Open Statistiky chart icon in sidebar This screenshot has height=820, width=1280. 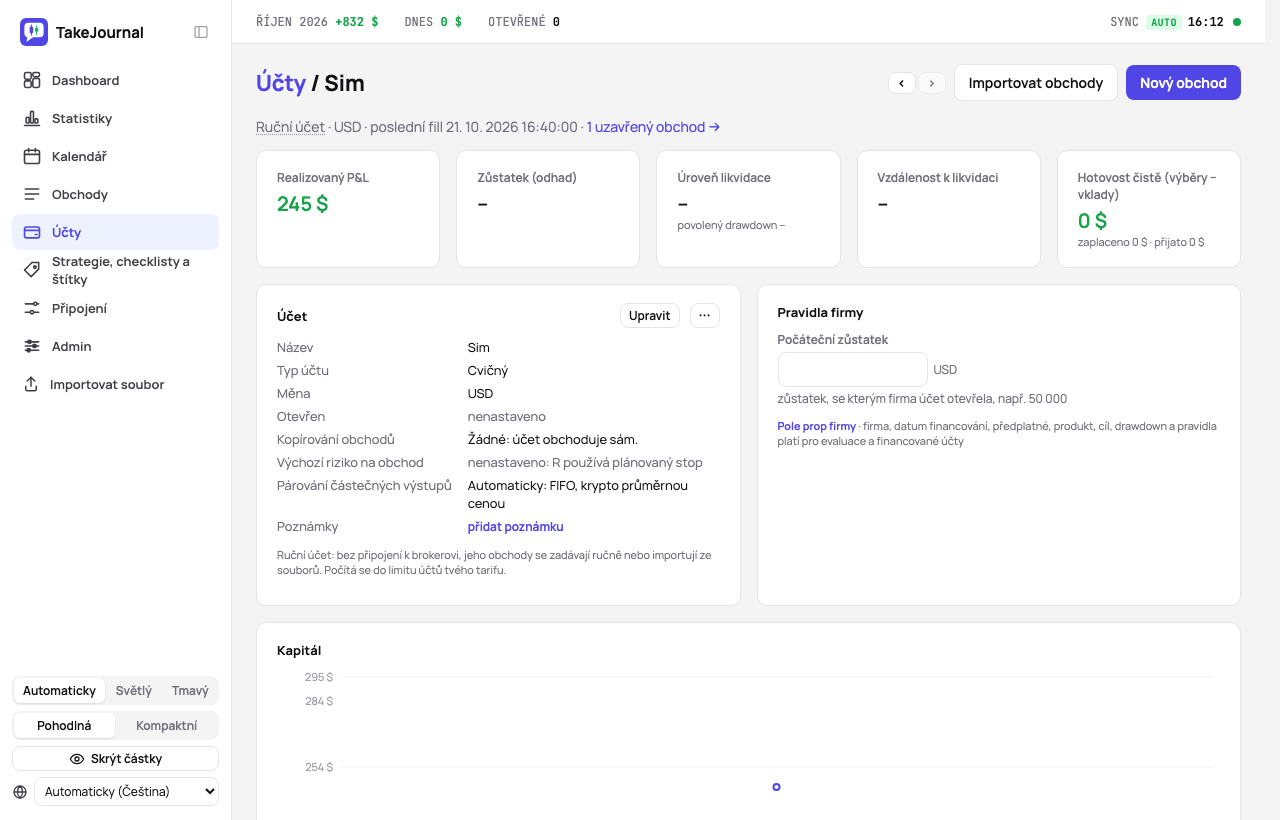coord(32,118)
